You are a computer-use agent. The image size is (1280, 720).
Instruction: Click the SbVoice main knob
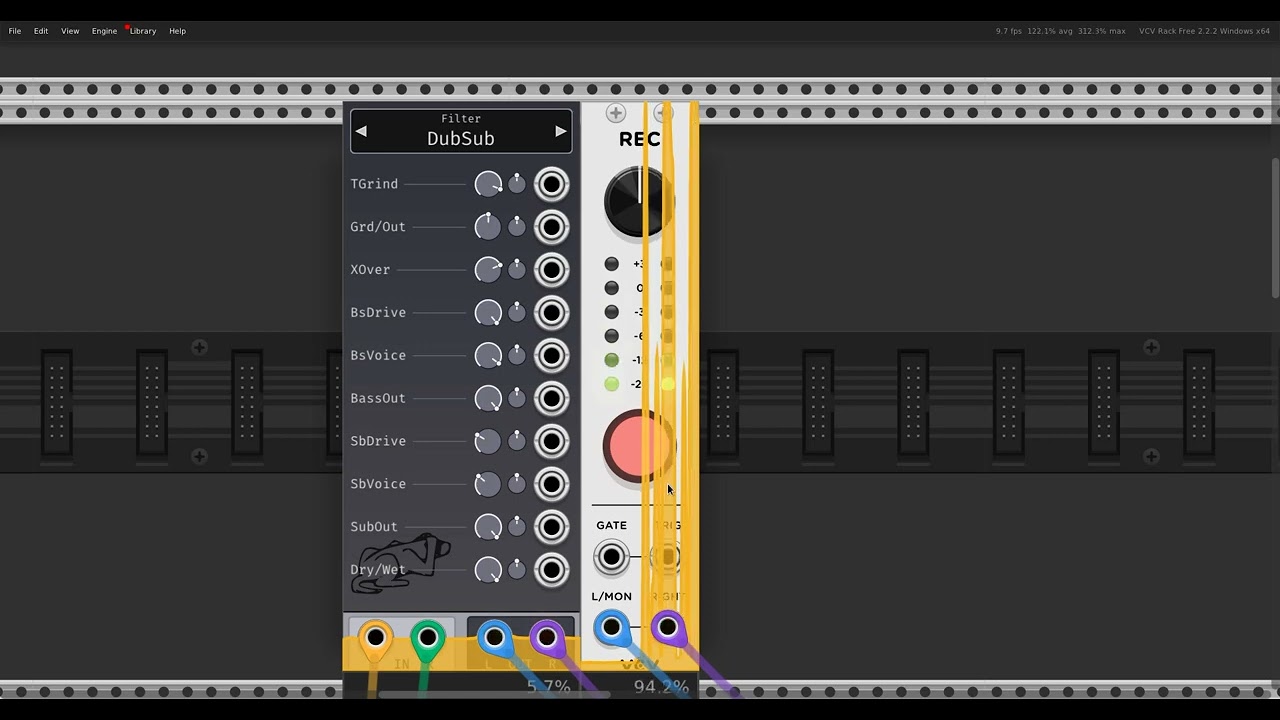(x=488, y=484)
